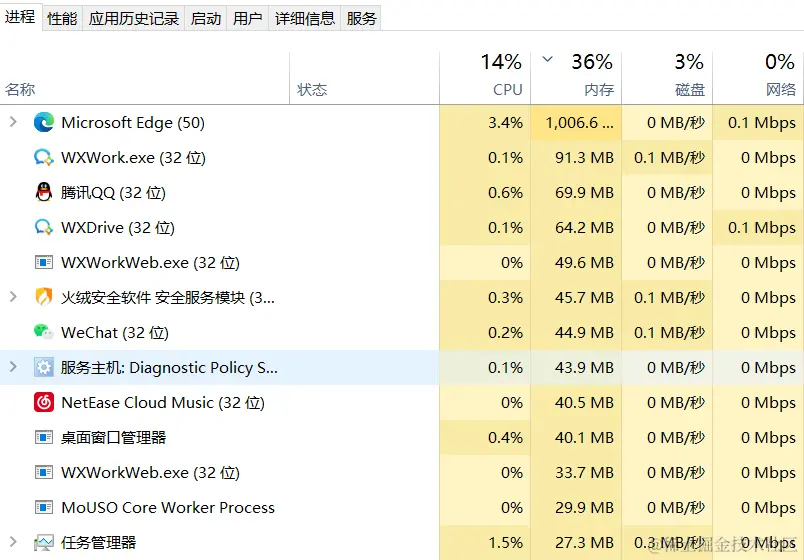Click the 桌面窗口管理器 process icon
The height and width of the screenshot is (560, 804).
44,437
